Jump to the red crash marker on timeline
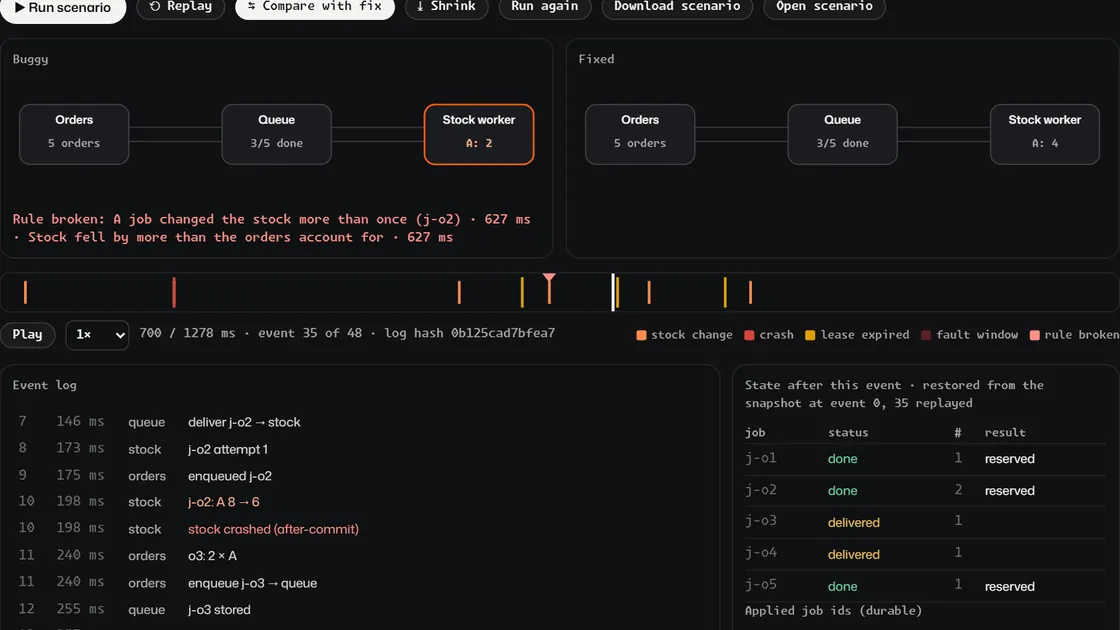Image resolution: width=1120 pixels, height=630 pixels. [x=174, y=292]
